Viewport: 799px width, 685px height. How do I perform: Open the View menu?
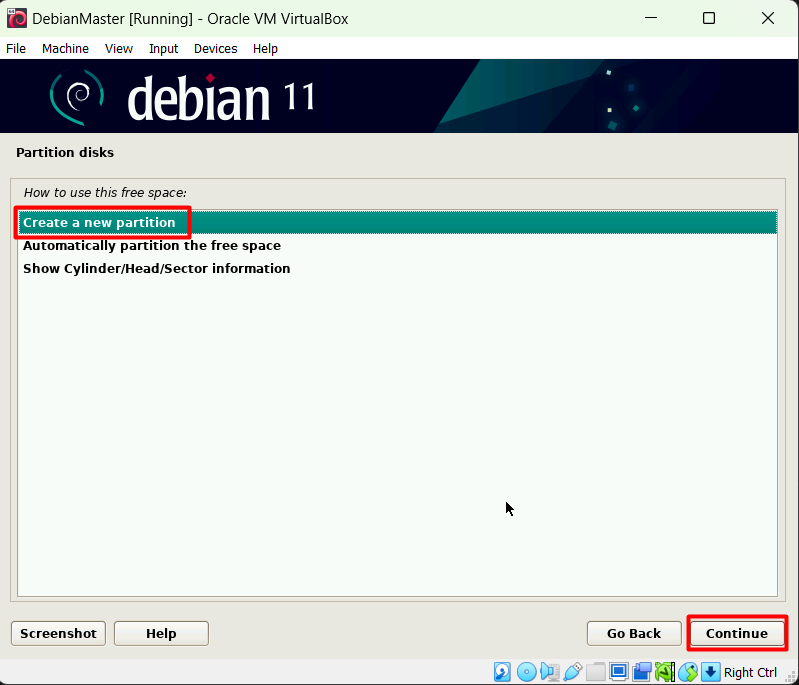pos(119,48)
